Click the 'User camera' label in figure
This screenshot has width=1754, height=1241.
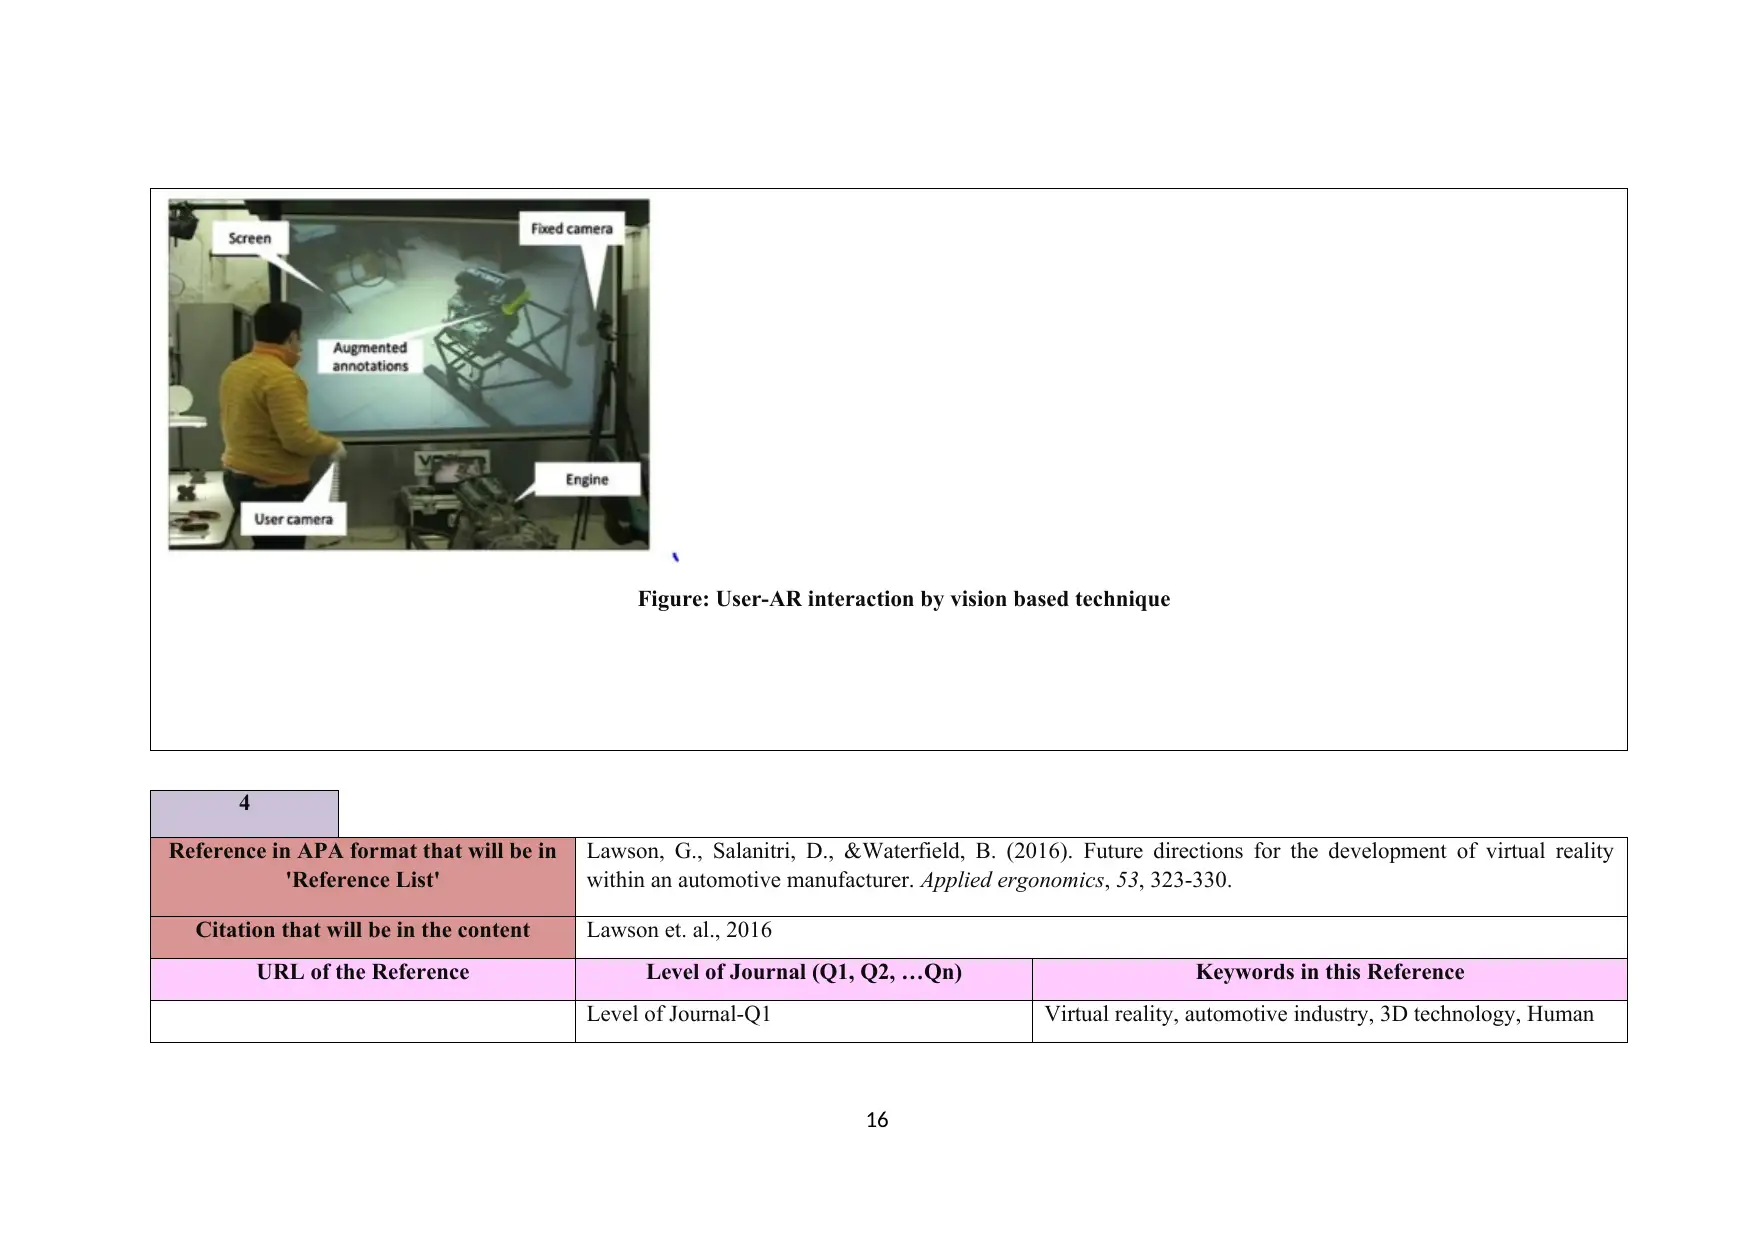click(x=293, y=519)
